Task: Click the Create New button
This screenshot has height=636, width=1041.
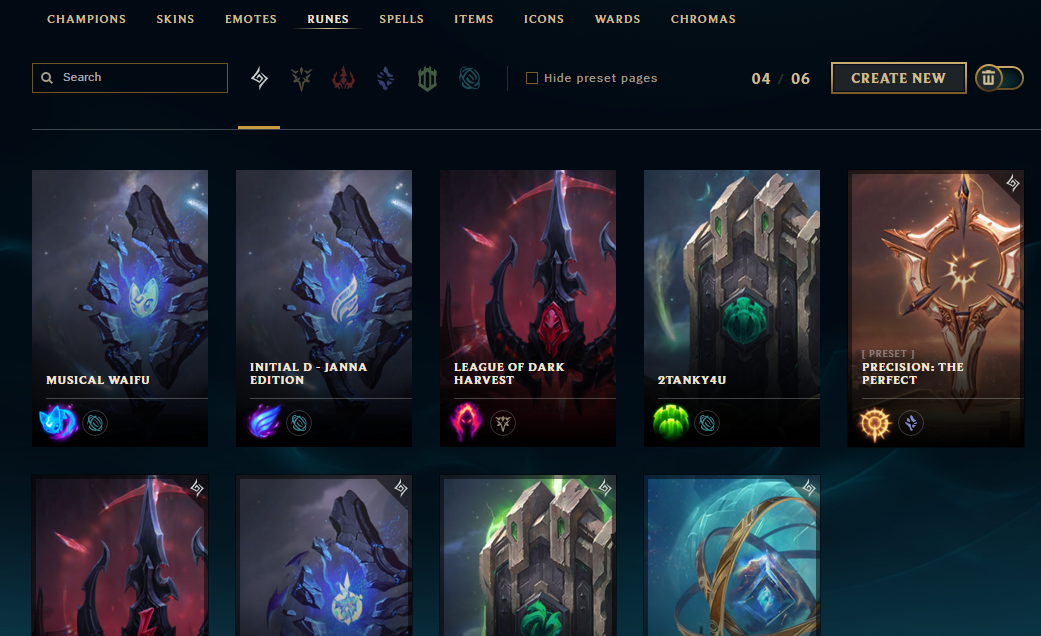Action: coord(898,78)
